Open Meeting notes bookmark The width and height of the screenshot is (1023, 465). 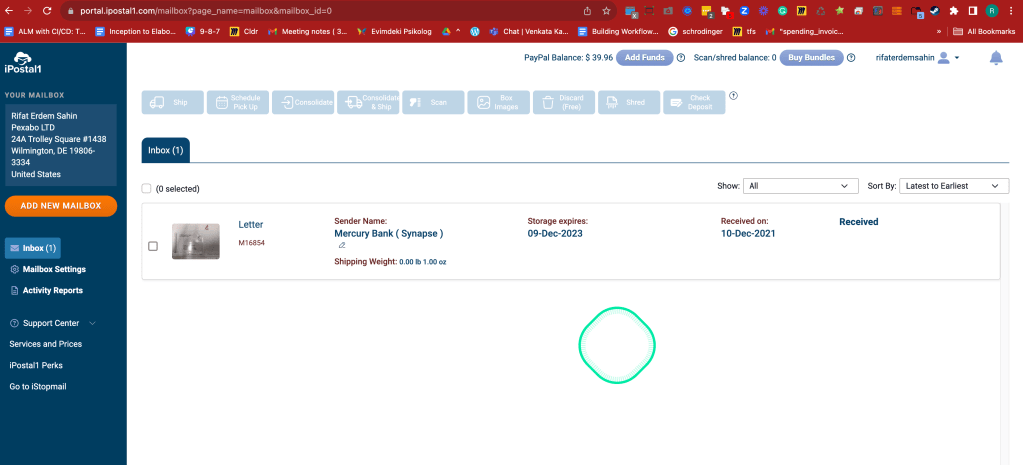click(307, 31)
